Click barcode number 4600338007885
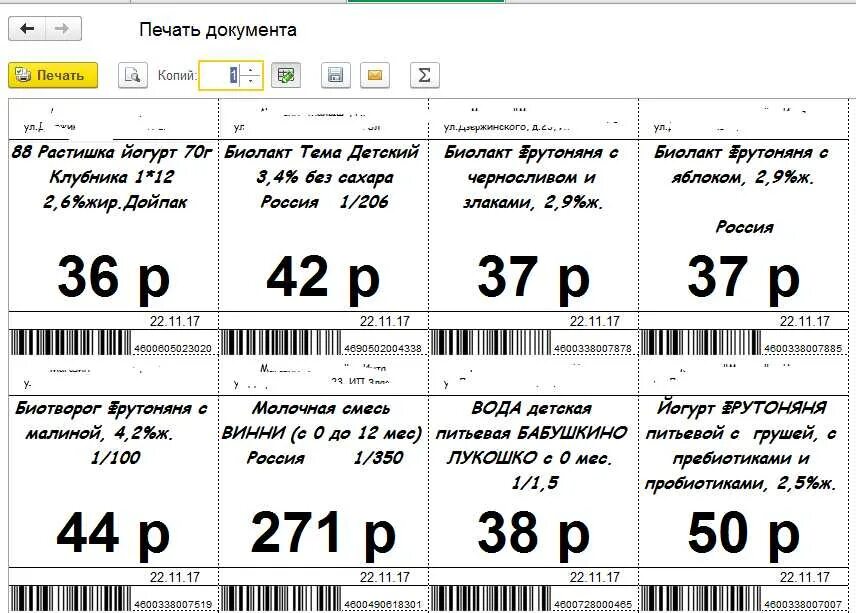The height and width of the screenshot is (613, 856). [803, 348]
